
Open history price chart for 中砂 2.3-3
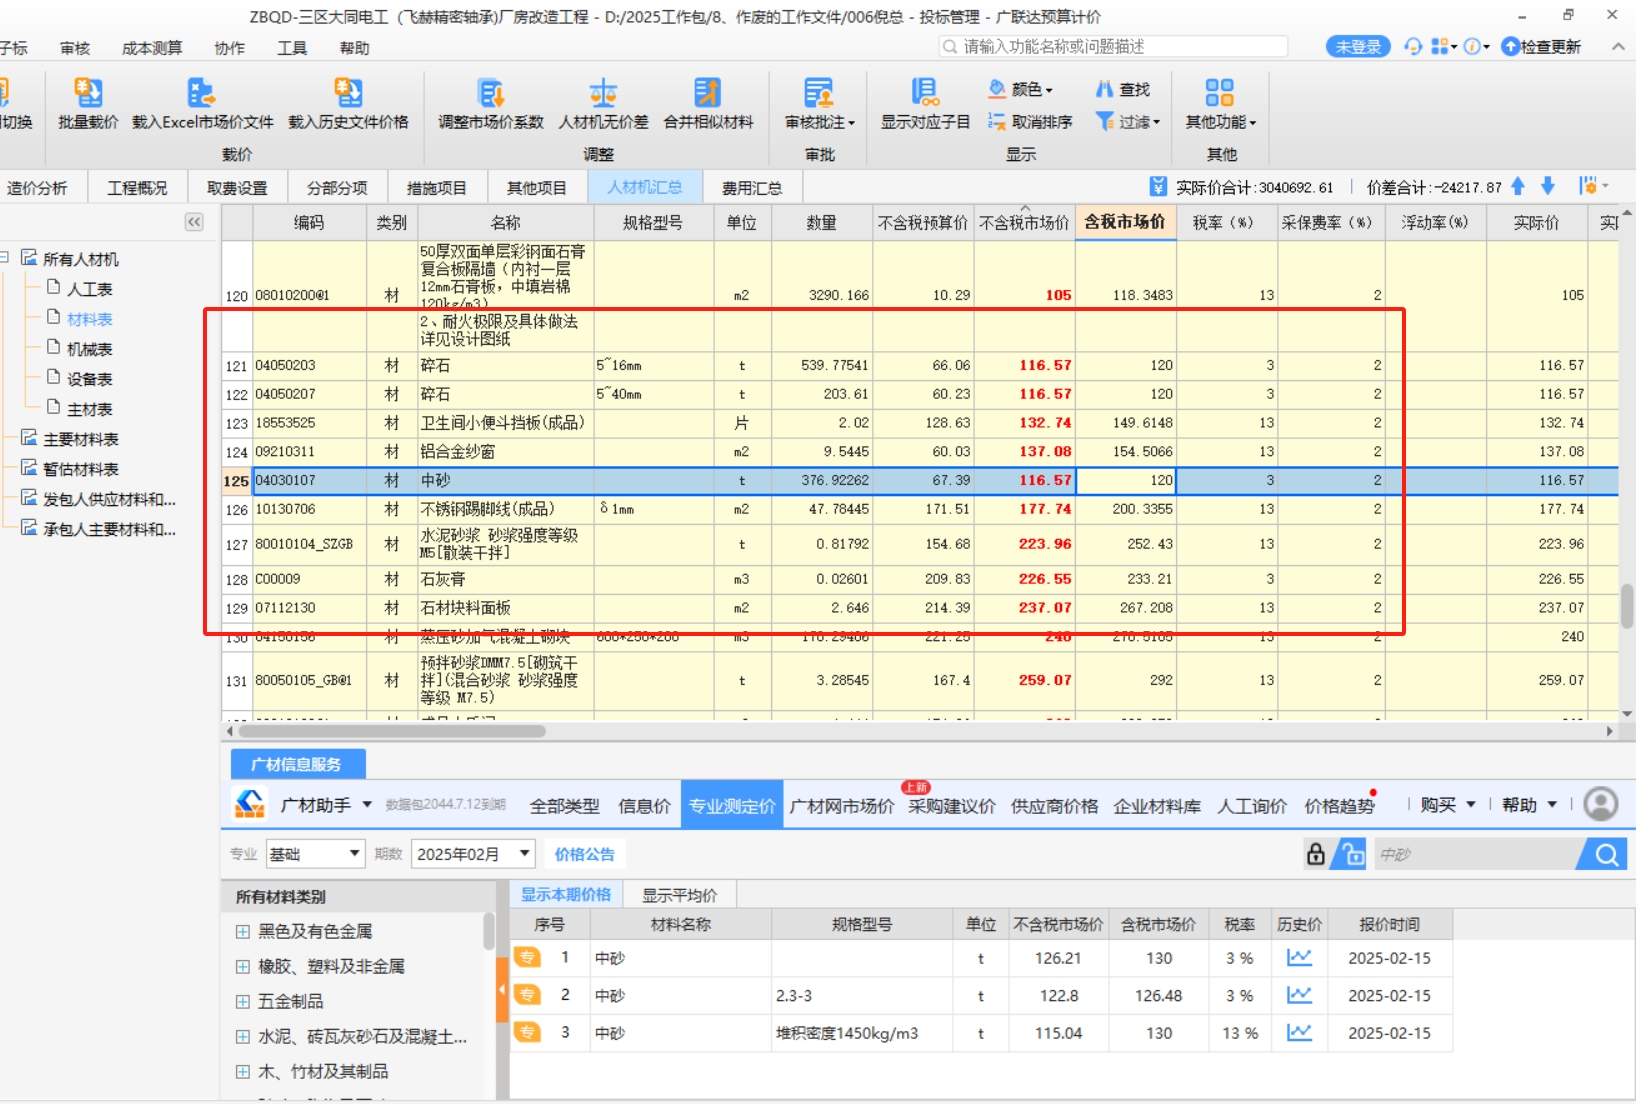click(1299, 995)
